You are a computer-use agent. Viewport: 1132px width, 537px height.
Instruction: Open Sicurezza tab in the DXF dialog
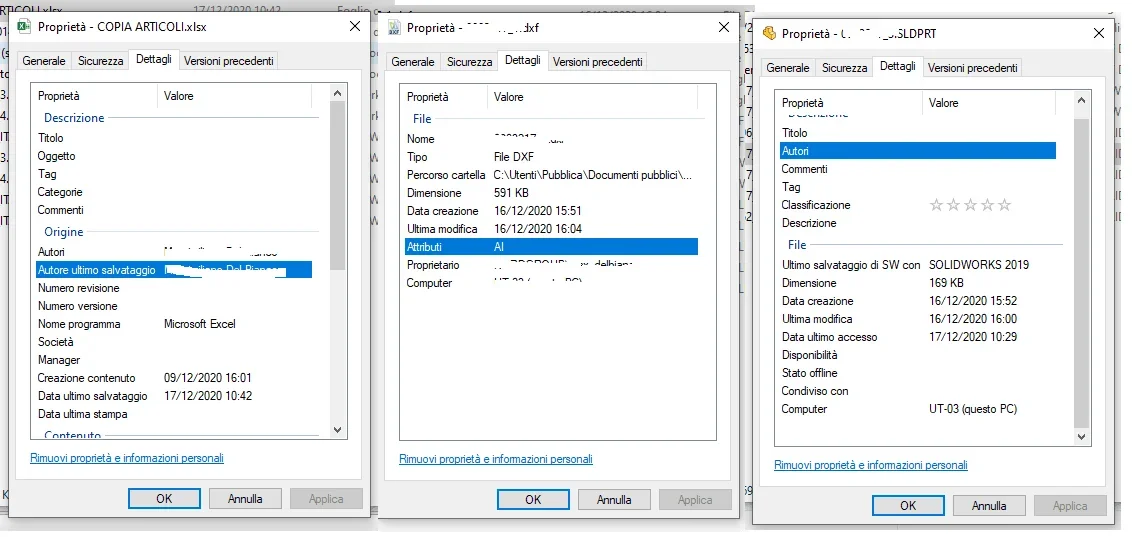[469, 62]
